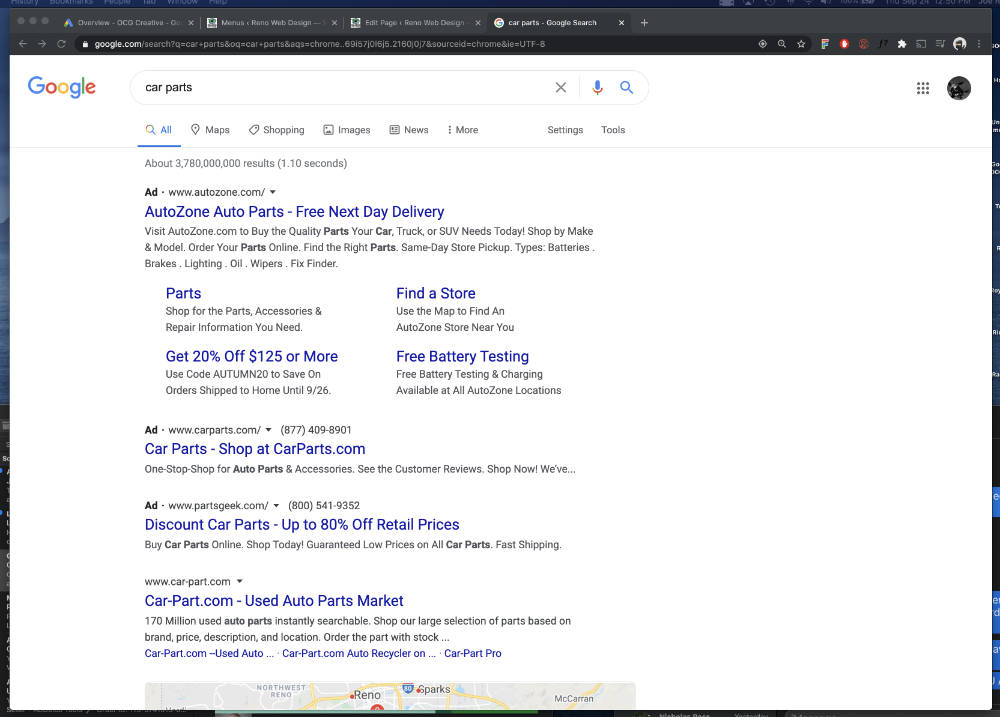The image size is (1000, 717).
Task: Click the car parts search input field
Action: tap(344, 87)
